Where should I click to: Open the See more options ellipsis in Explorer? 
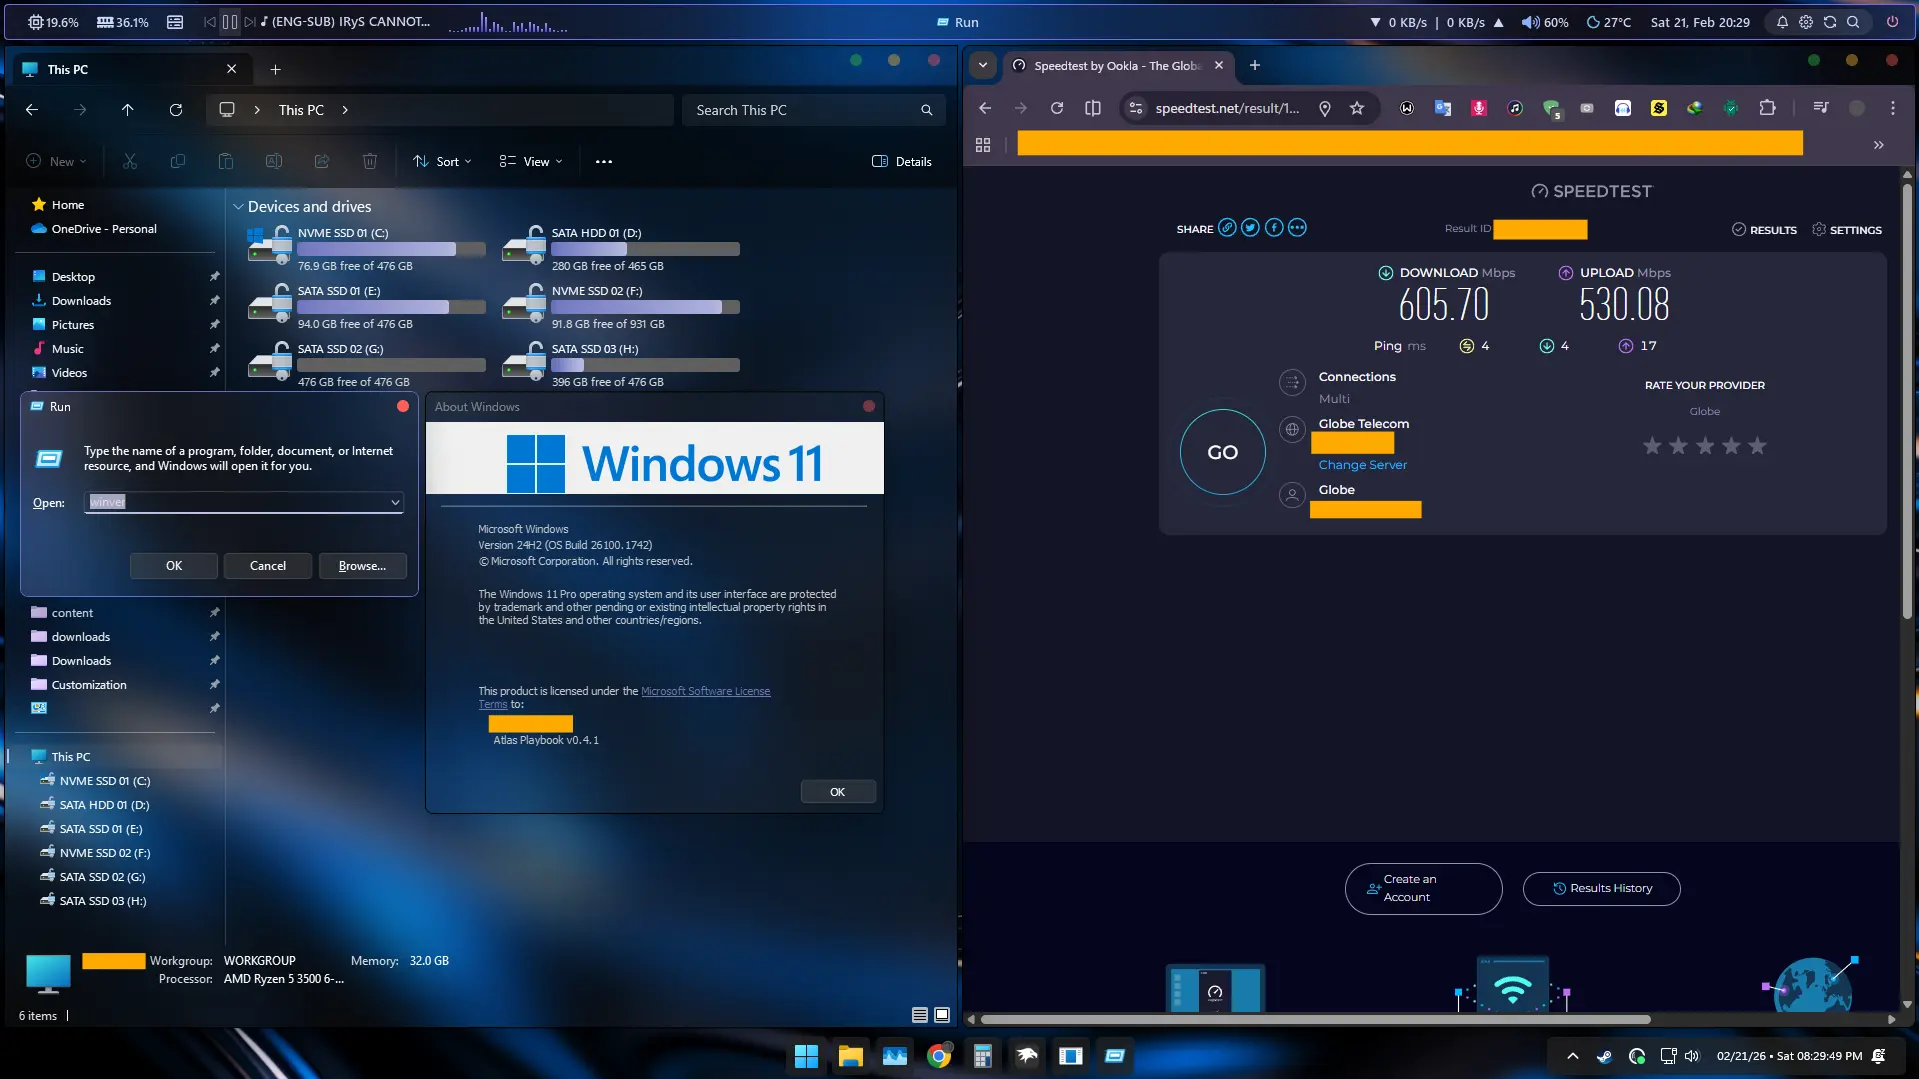pos(604,162)
